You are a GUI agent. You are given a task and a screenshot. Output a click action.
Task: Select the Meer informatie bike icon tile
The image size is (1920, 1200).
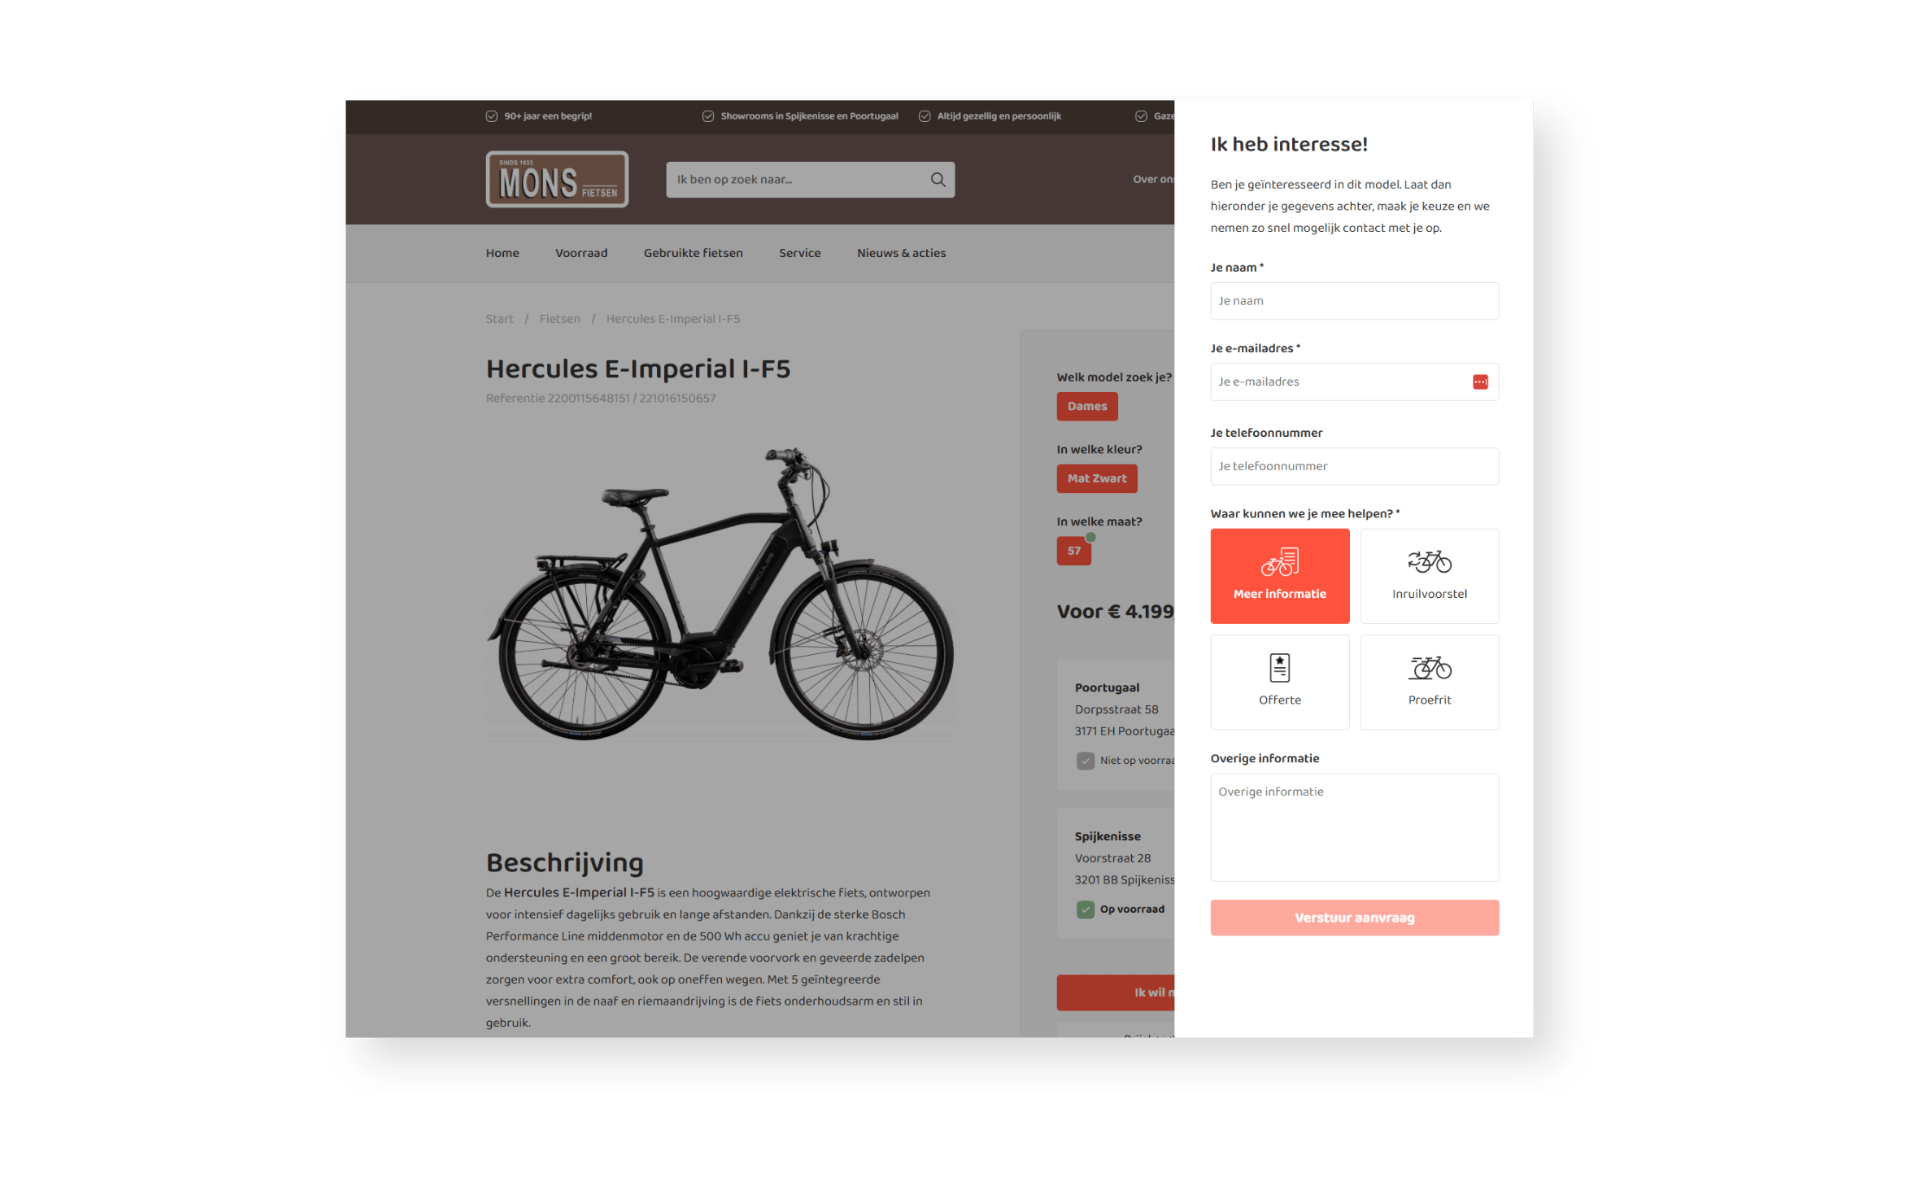point(1279,576)
